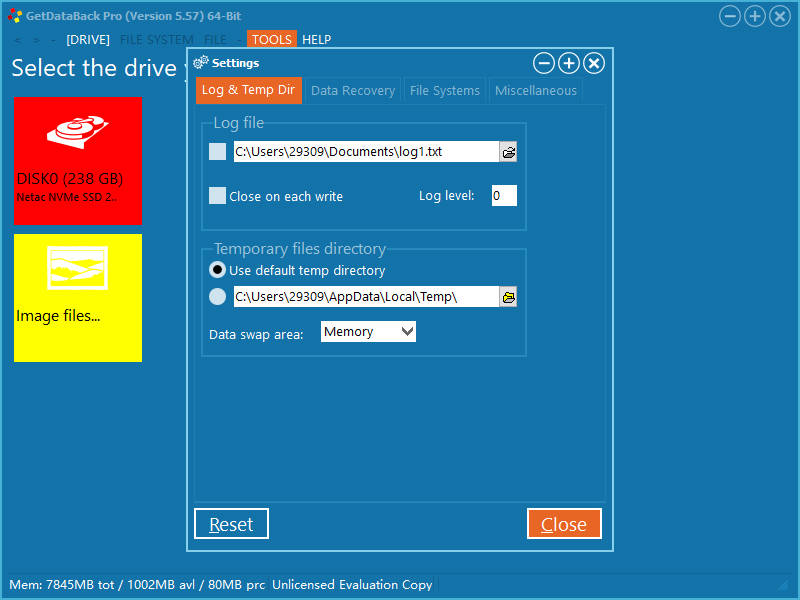Open the Image files tile
Screen dimensions: 800x600
point(77,297)
